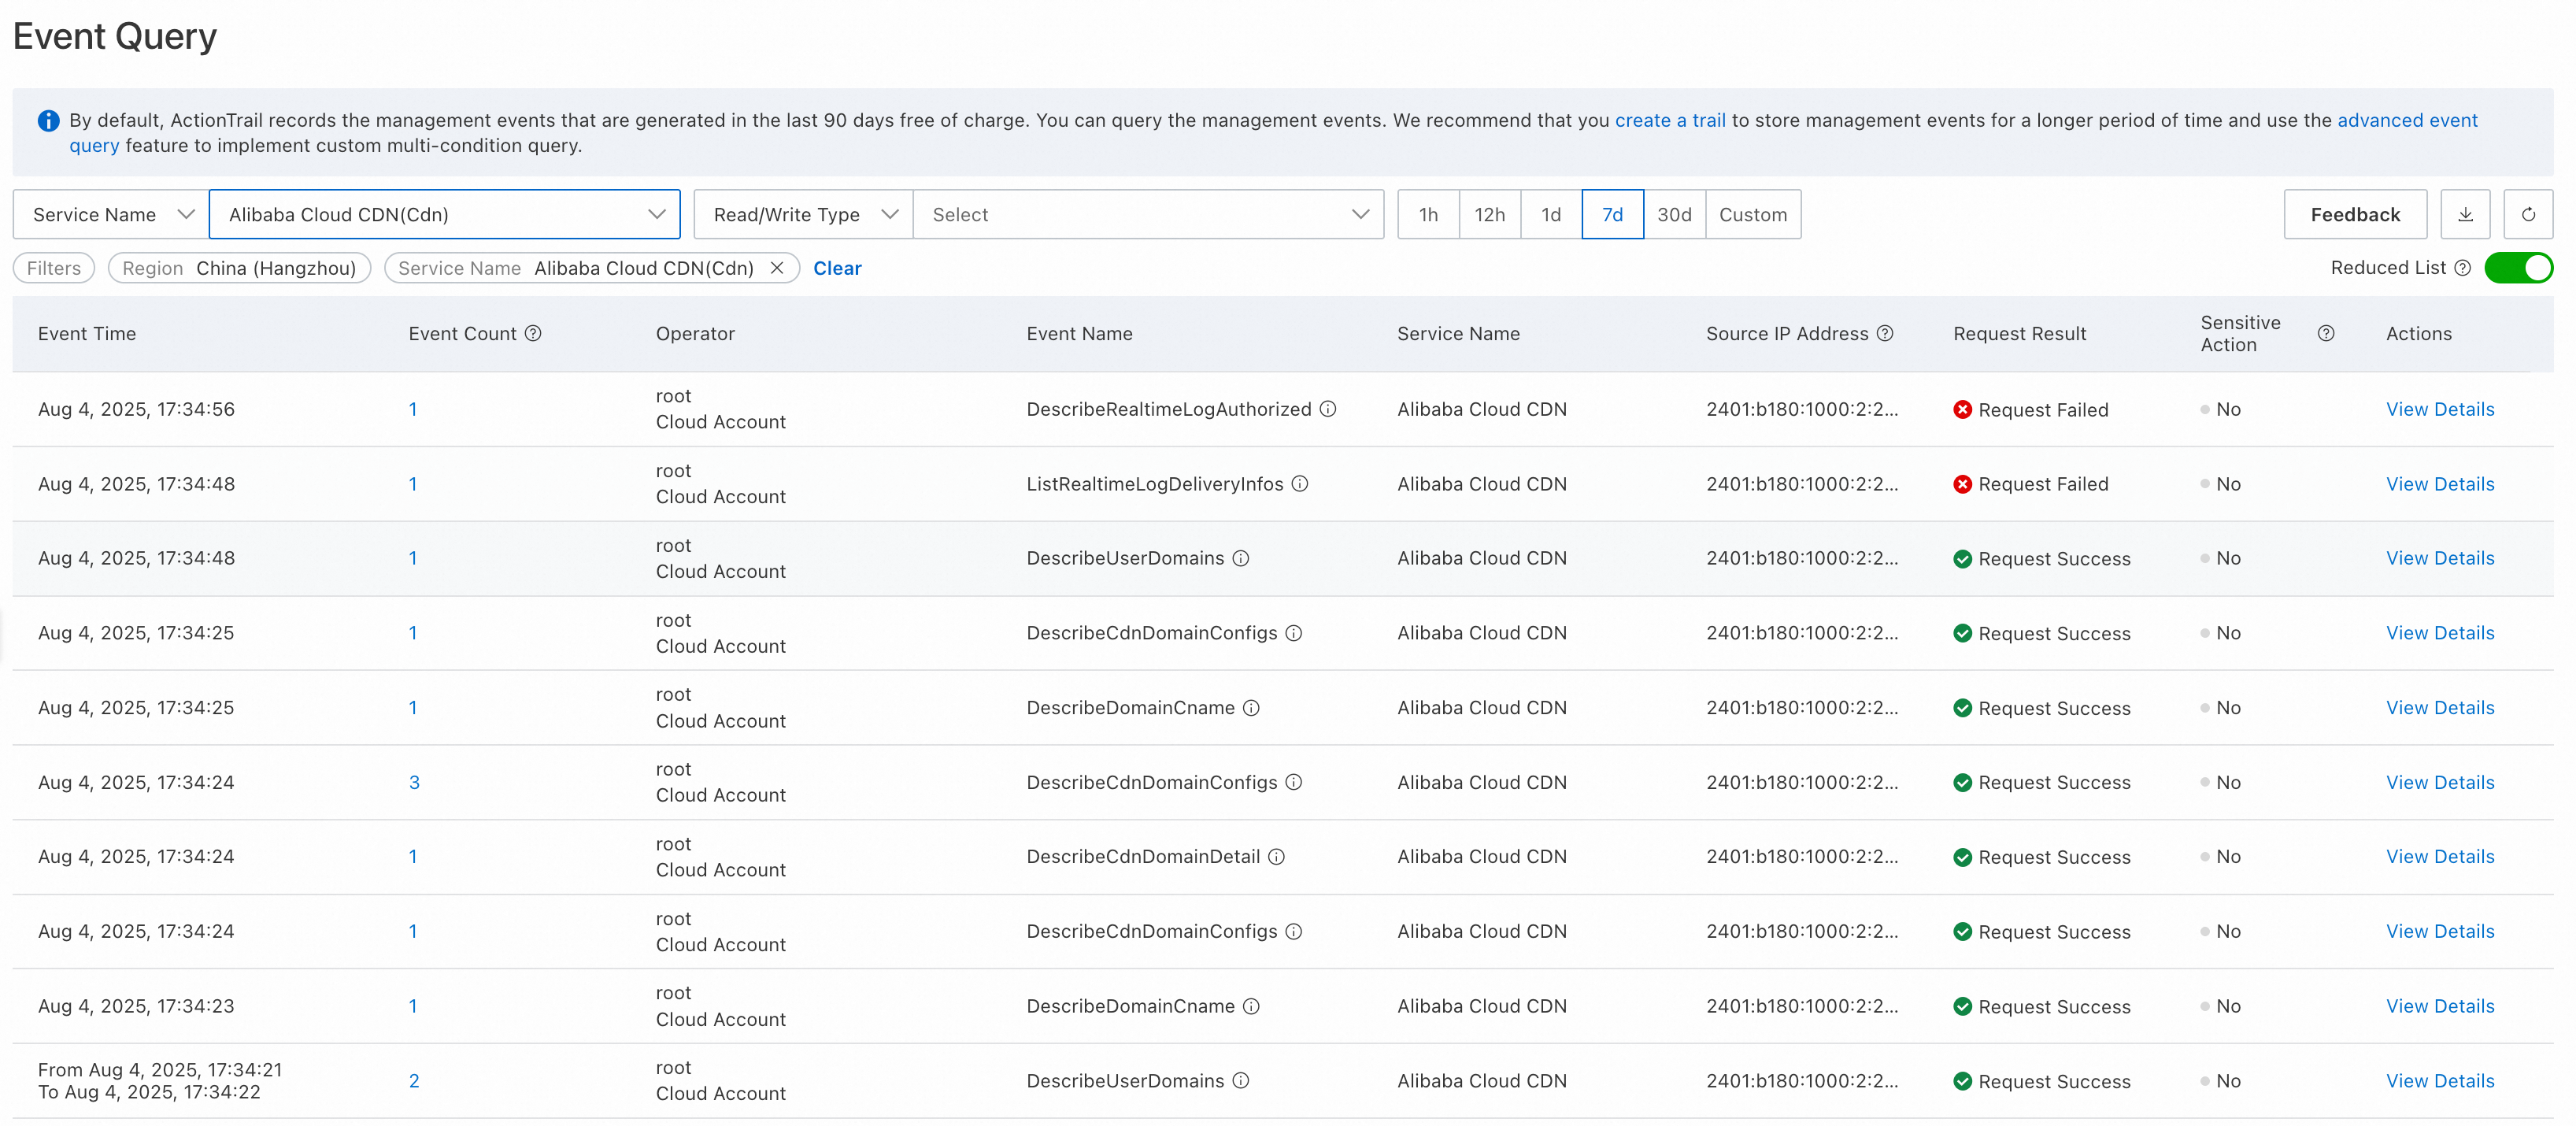Click info icon beside DescribeCdnDomainDetail
The height and width of the screenshot is (1126, 2576).
(1277, 857)
